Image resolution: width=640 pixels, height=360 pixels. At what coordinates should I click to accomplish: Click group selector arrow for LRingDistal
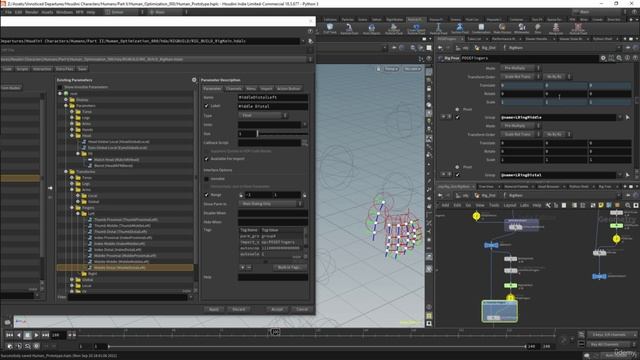(628, 175)
